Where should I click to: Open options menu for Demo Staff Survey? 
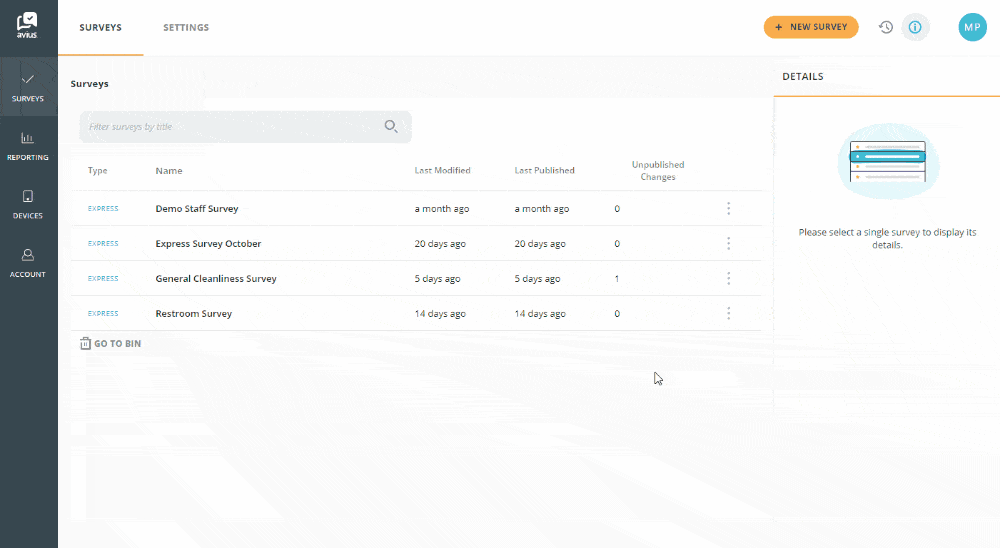728,209
